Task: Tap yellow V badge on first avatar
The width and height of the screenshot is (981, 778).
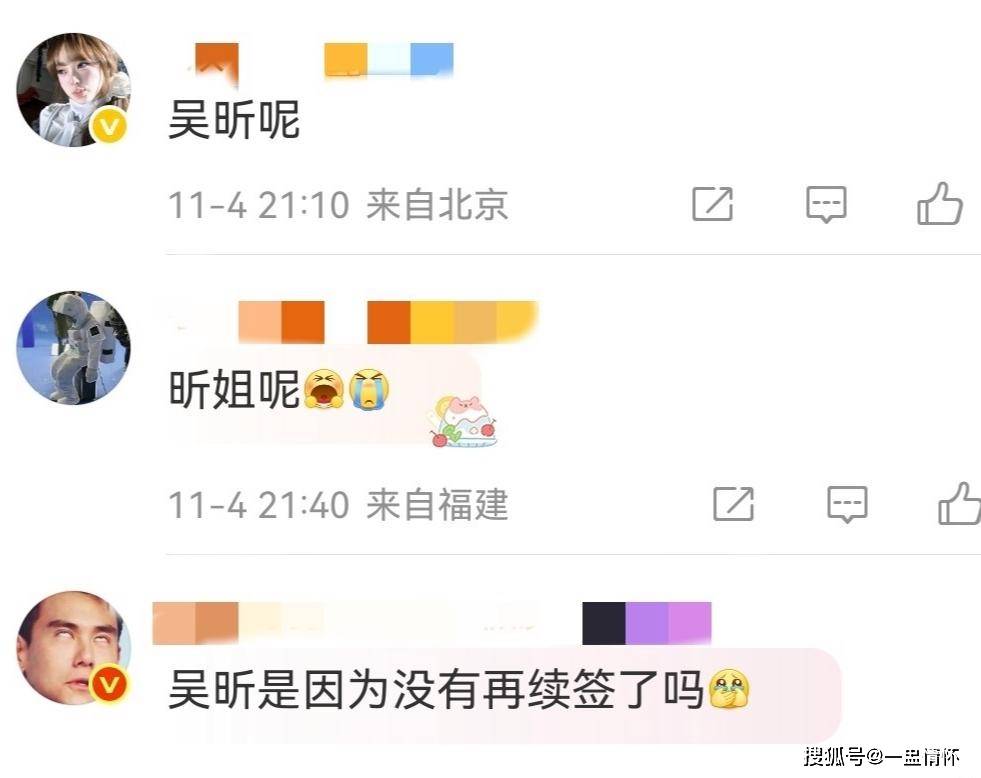Action: (x=109, y=127)
